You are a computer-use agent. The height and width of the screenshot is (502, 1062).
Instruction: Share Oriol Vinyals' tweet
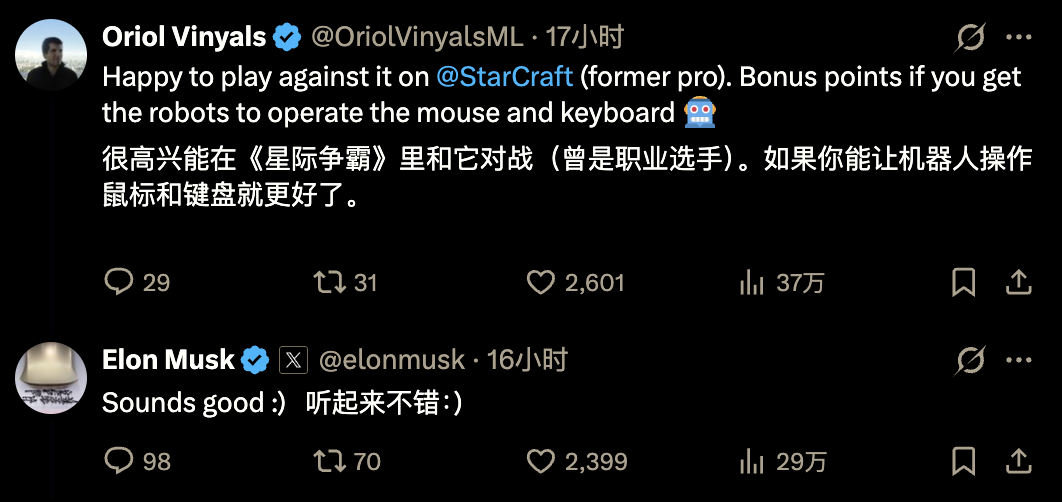(1018, 283)
